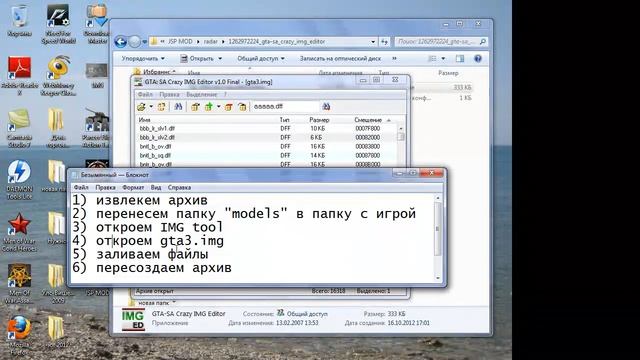Click line '3) откроем IMG tool' in Notepad
The height and width of the screenshot is (360, 640).
[148, 227]
